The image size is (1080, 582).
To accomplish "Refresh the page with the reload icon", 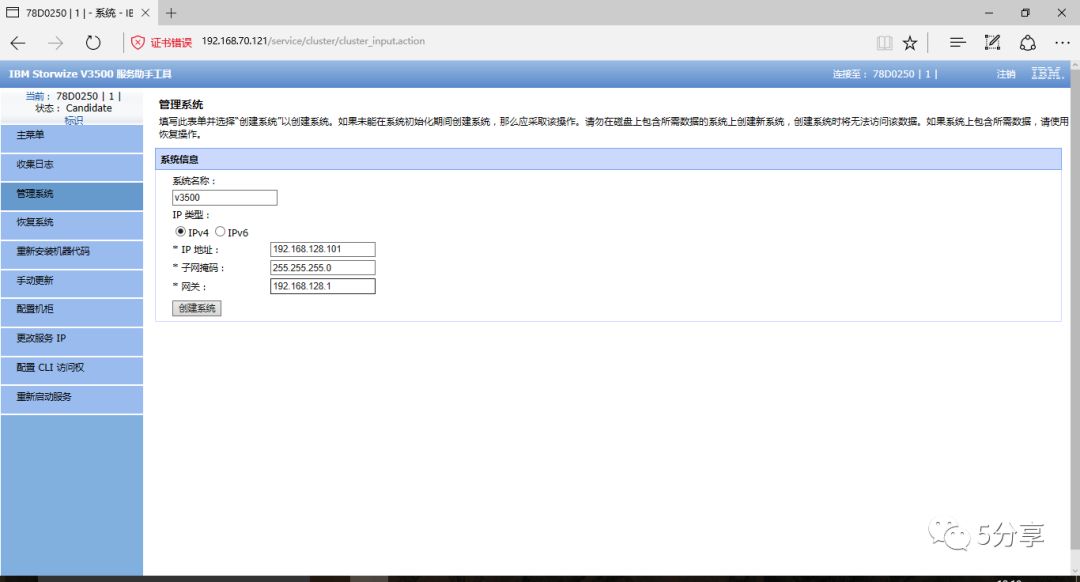I will [93, 43].
